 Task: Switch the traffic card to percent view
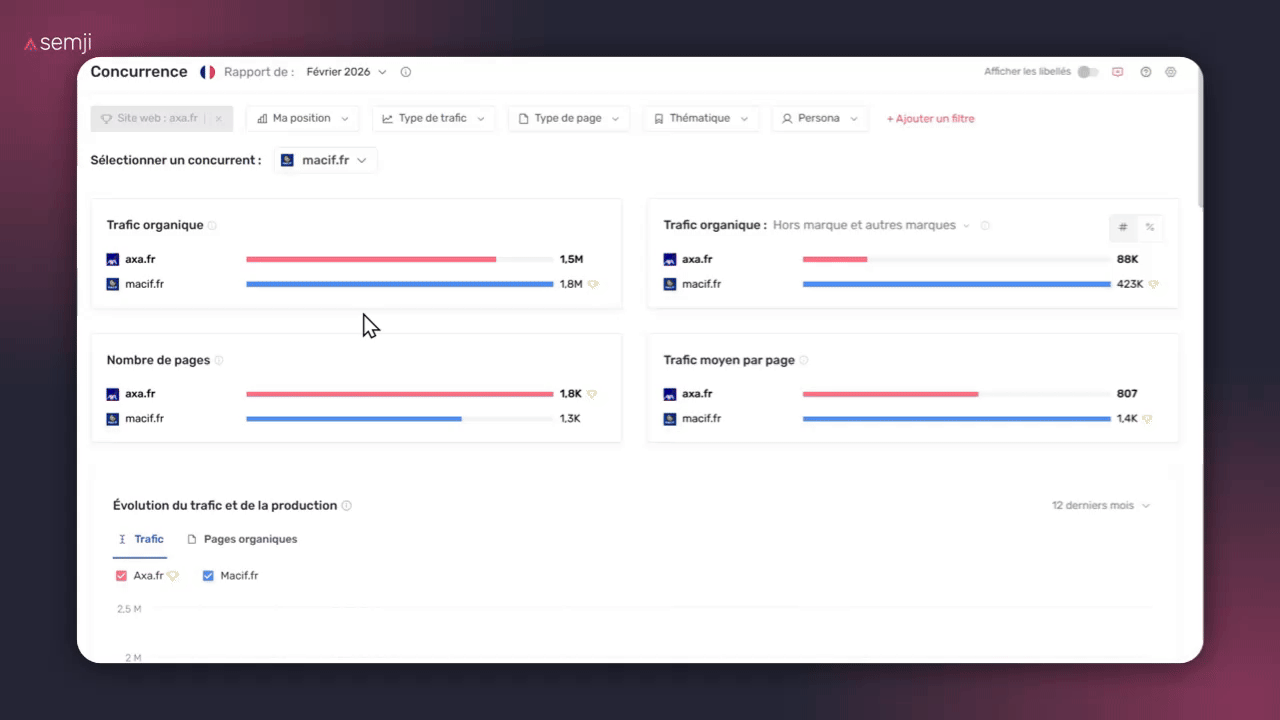point(1149,228)
